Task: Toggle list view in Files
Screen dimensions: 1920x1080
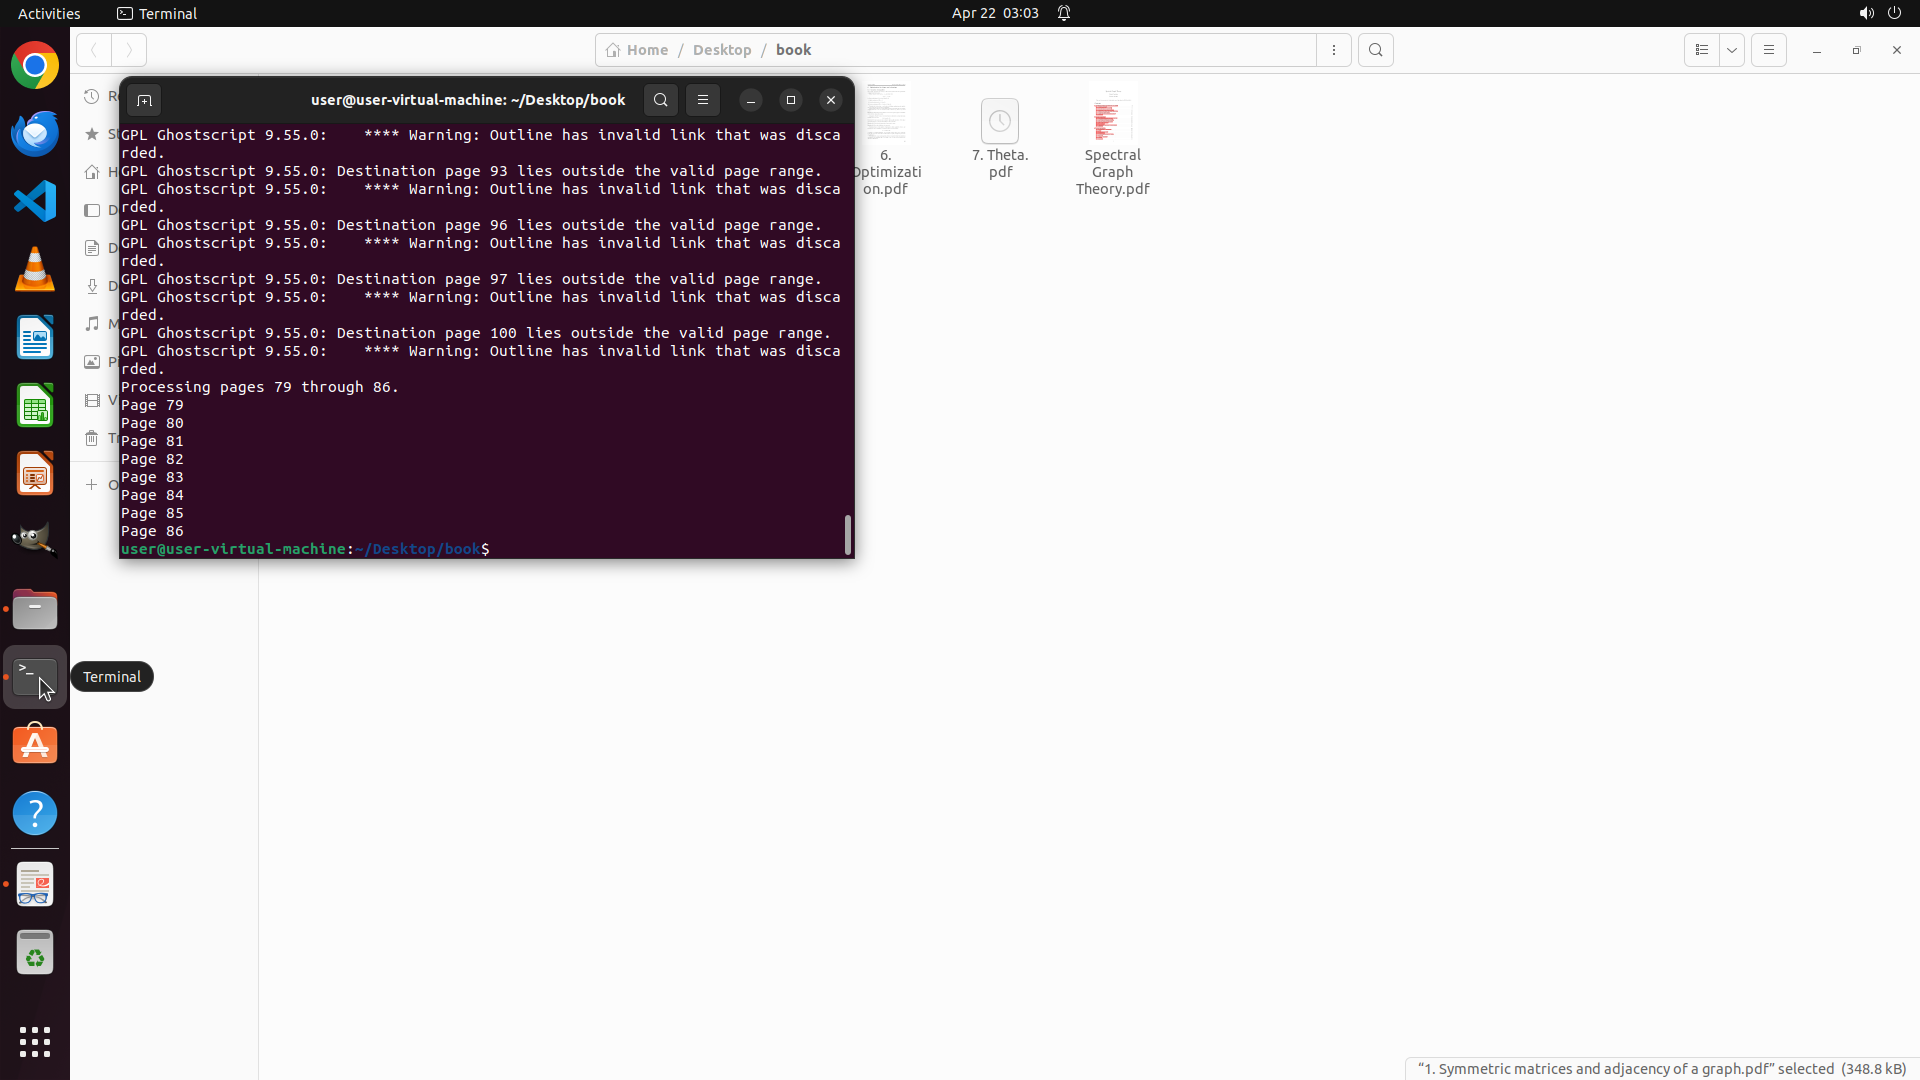Action: coord(1702,50)
